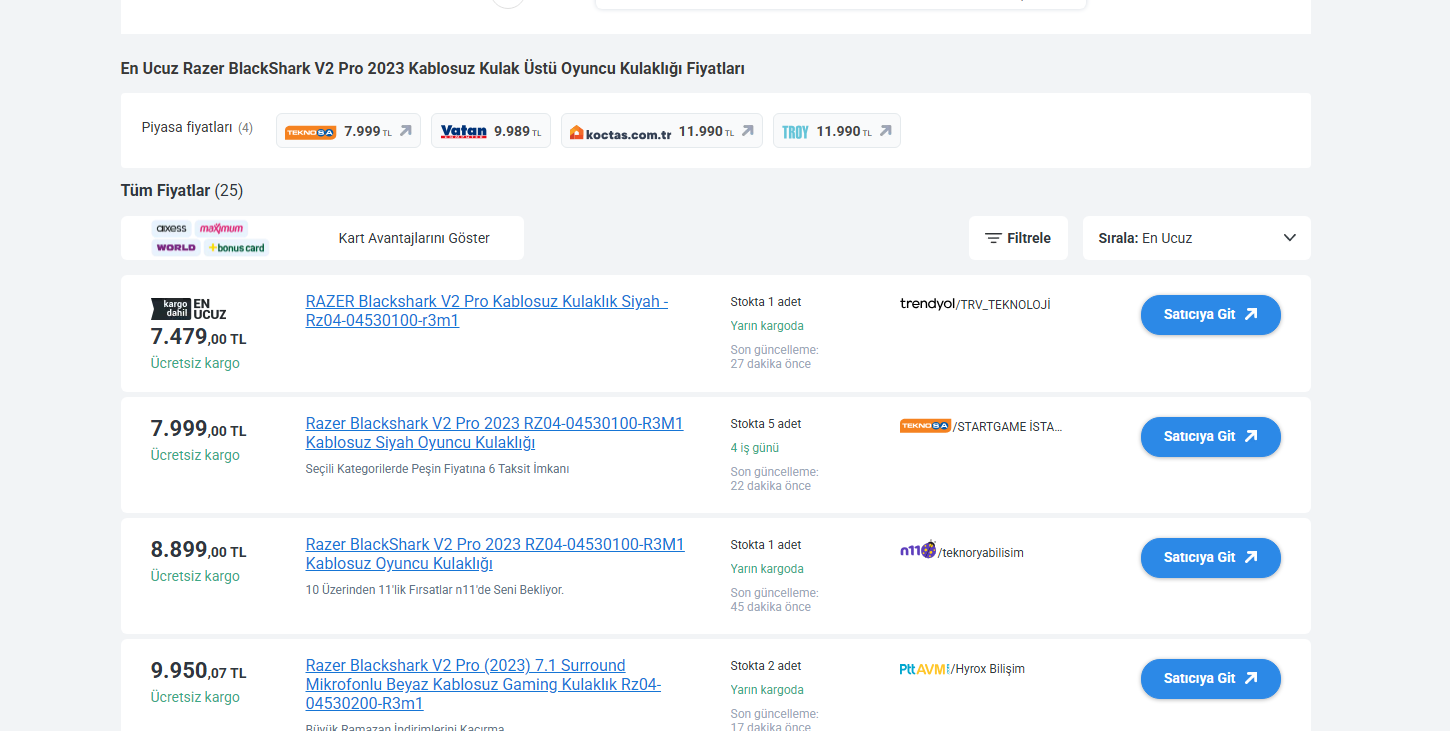The image size is (1450, 731).
Task: Click Satıcıya Git for the n11 offer
Action: 1210,557
